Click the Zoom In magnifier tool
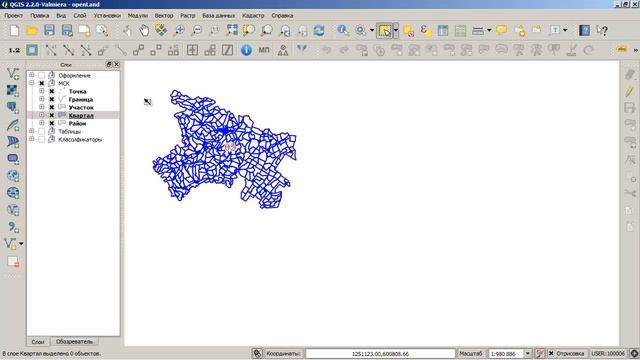Screen dimensions: 640x360 (179, 31)
